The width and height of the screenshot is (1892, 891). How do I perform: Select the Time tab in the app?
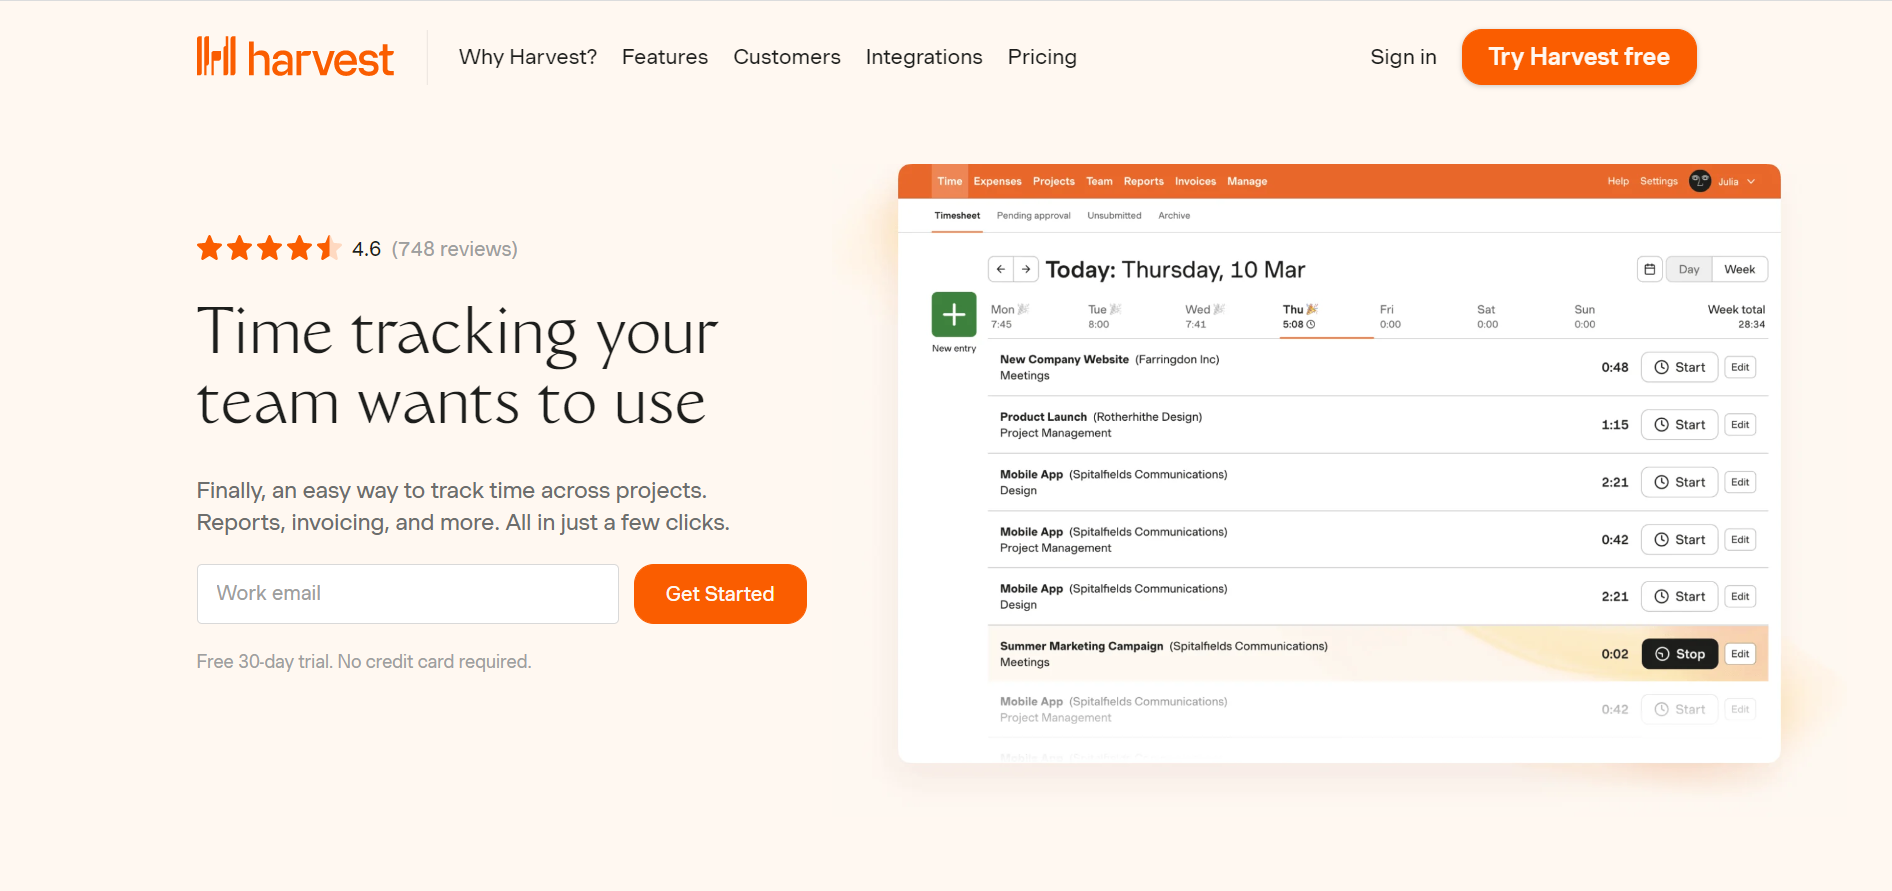tap(950, 181)
